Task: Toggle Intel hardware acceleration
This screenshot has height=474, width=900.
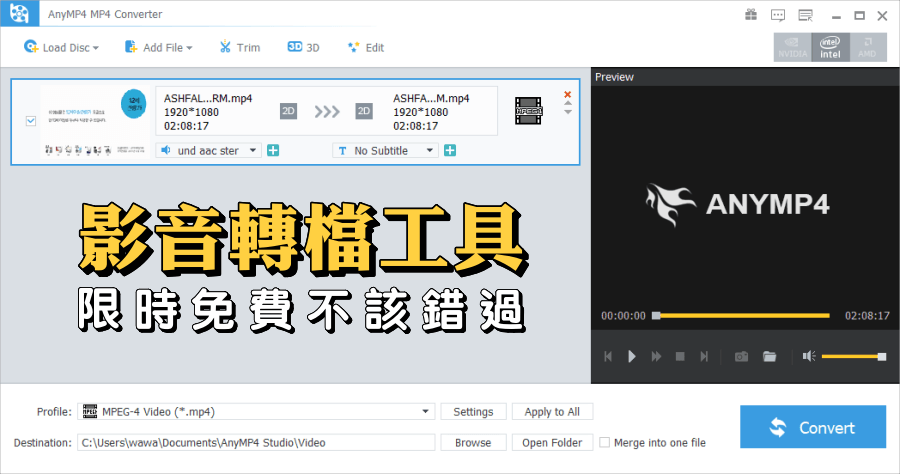Action: (830, 47)
